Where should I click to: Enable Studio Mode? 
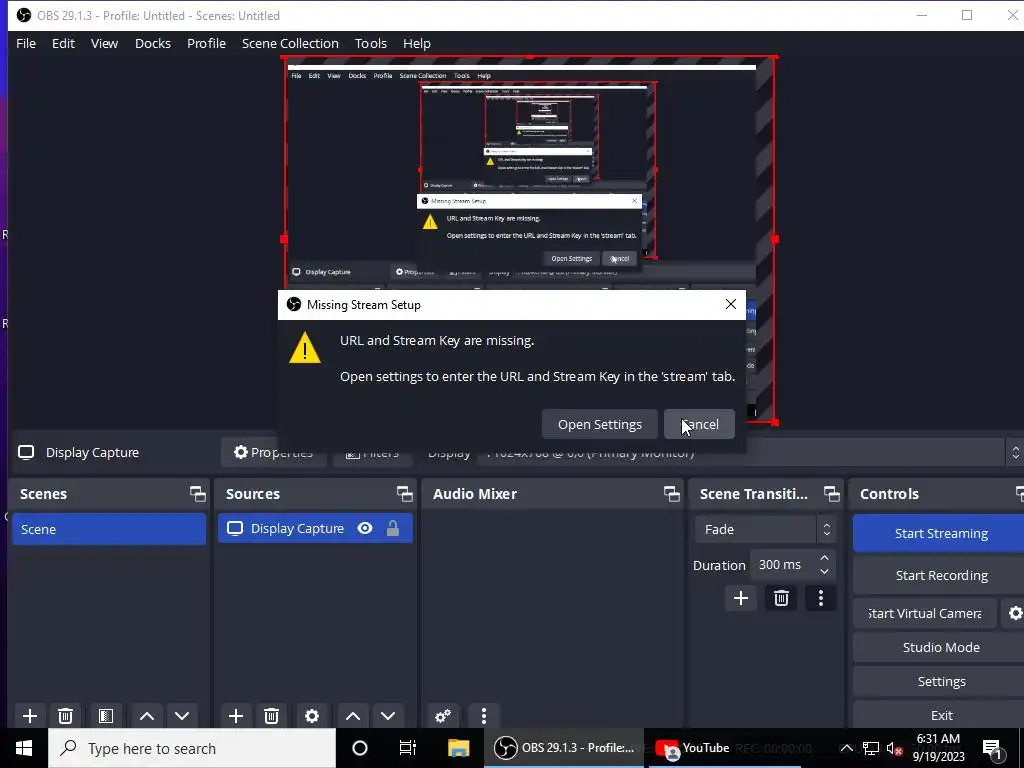pos(940,647)
